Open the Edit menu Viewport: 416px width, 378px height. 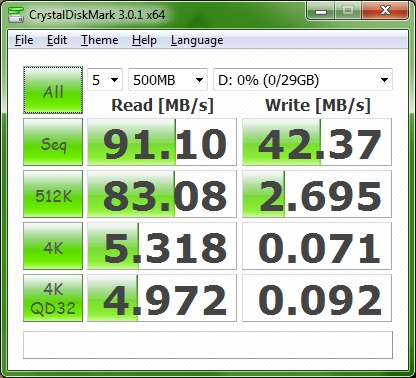57,40
